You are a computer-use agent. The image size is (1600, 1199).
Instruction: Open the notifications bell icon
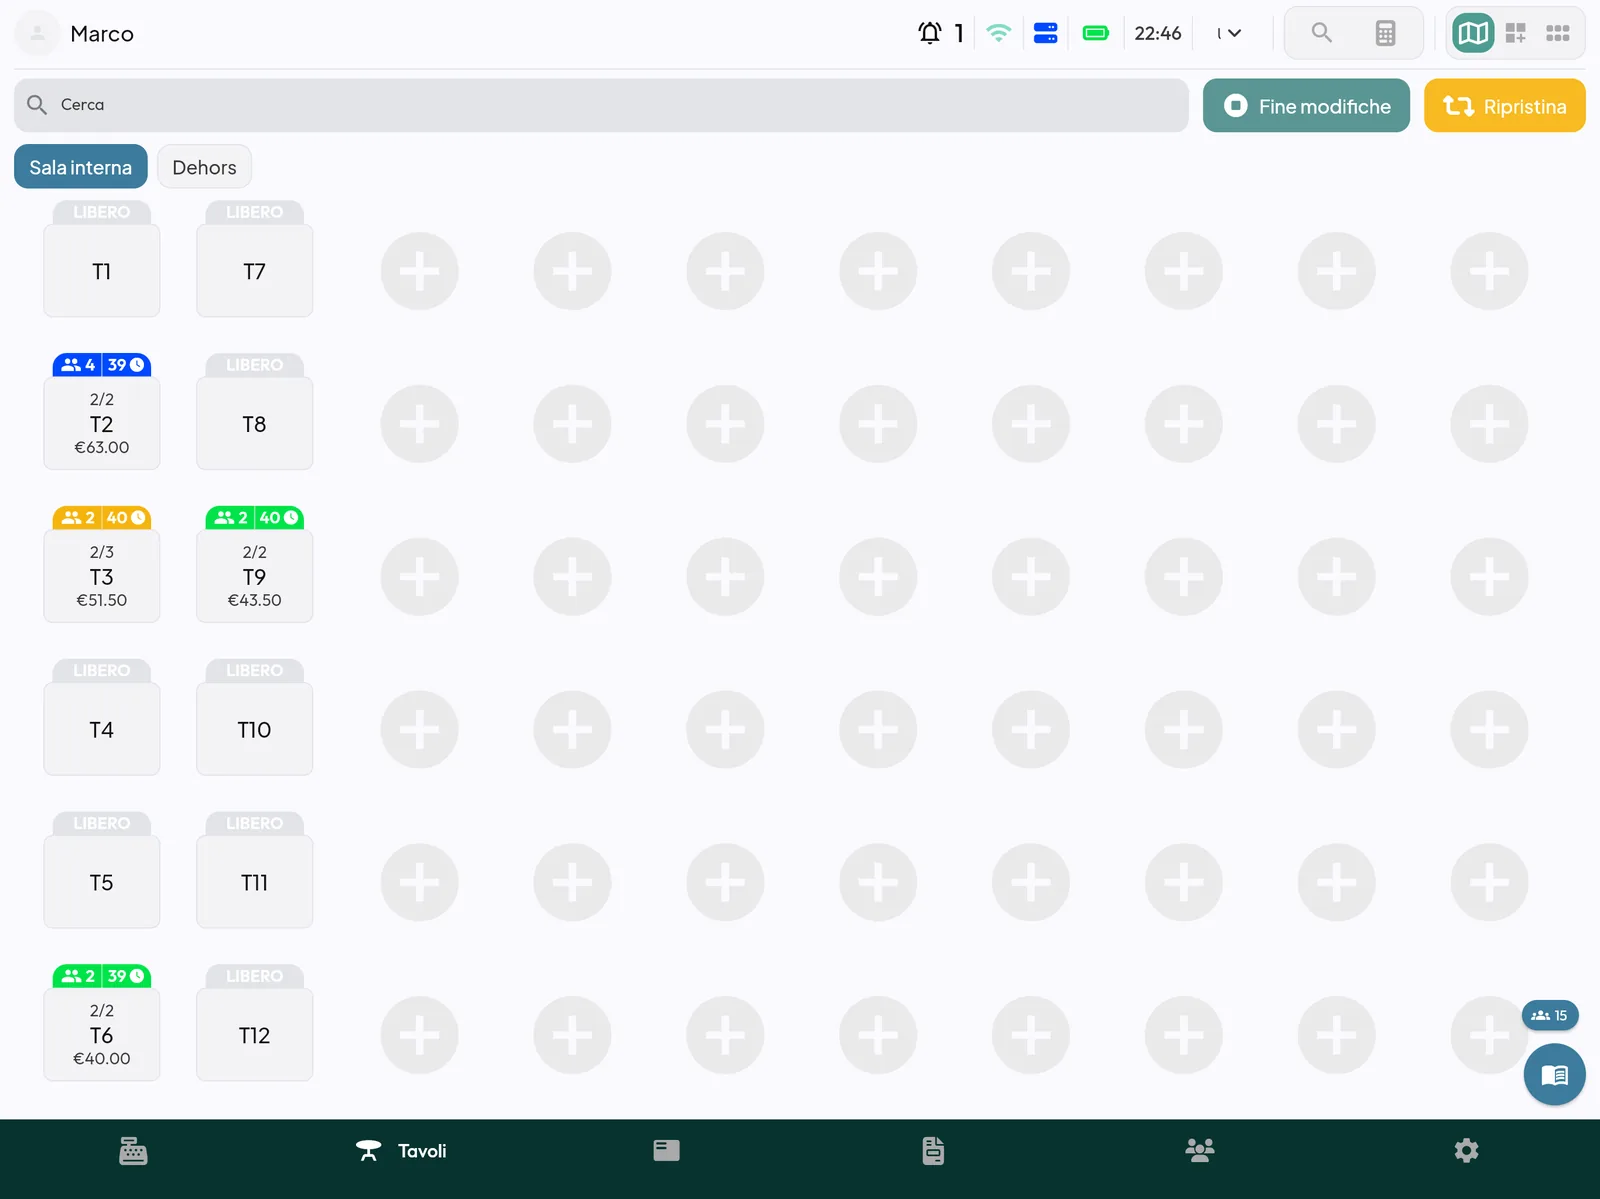930,33
